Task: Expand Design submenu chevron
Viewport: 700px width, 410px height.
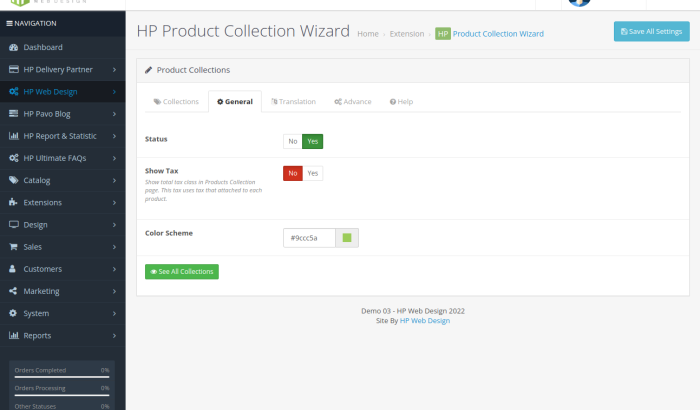Action: (114, 225)
